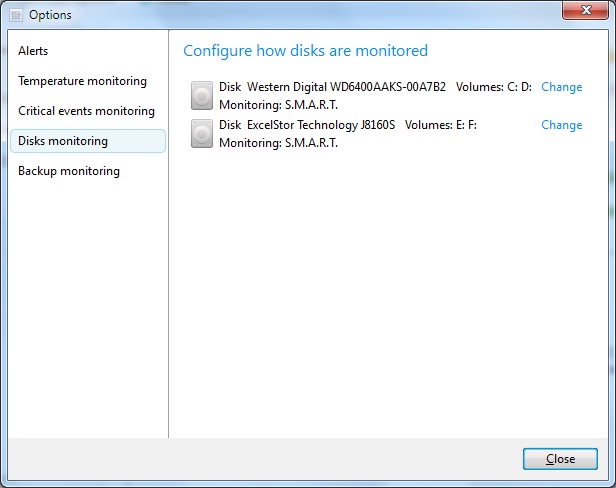Screen dimensions: 616x488
Task: Select the ExcelStor Technology J8160S disk name
Action: click(321, 125)
